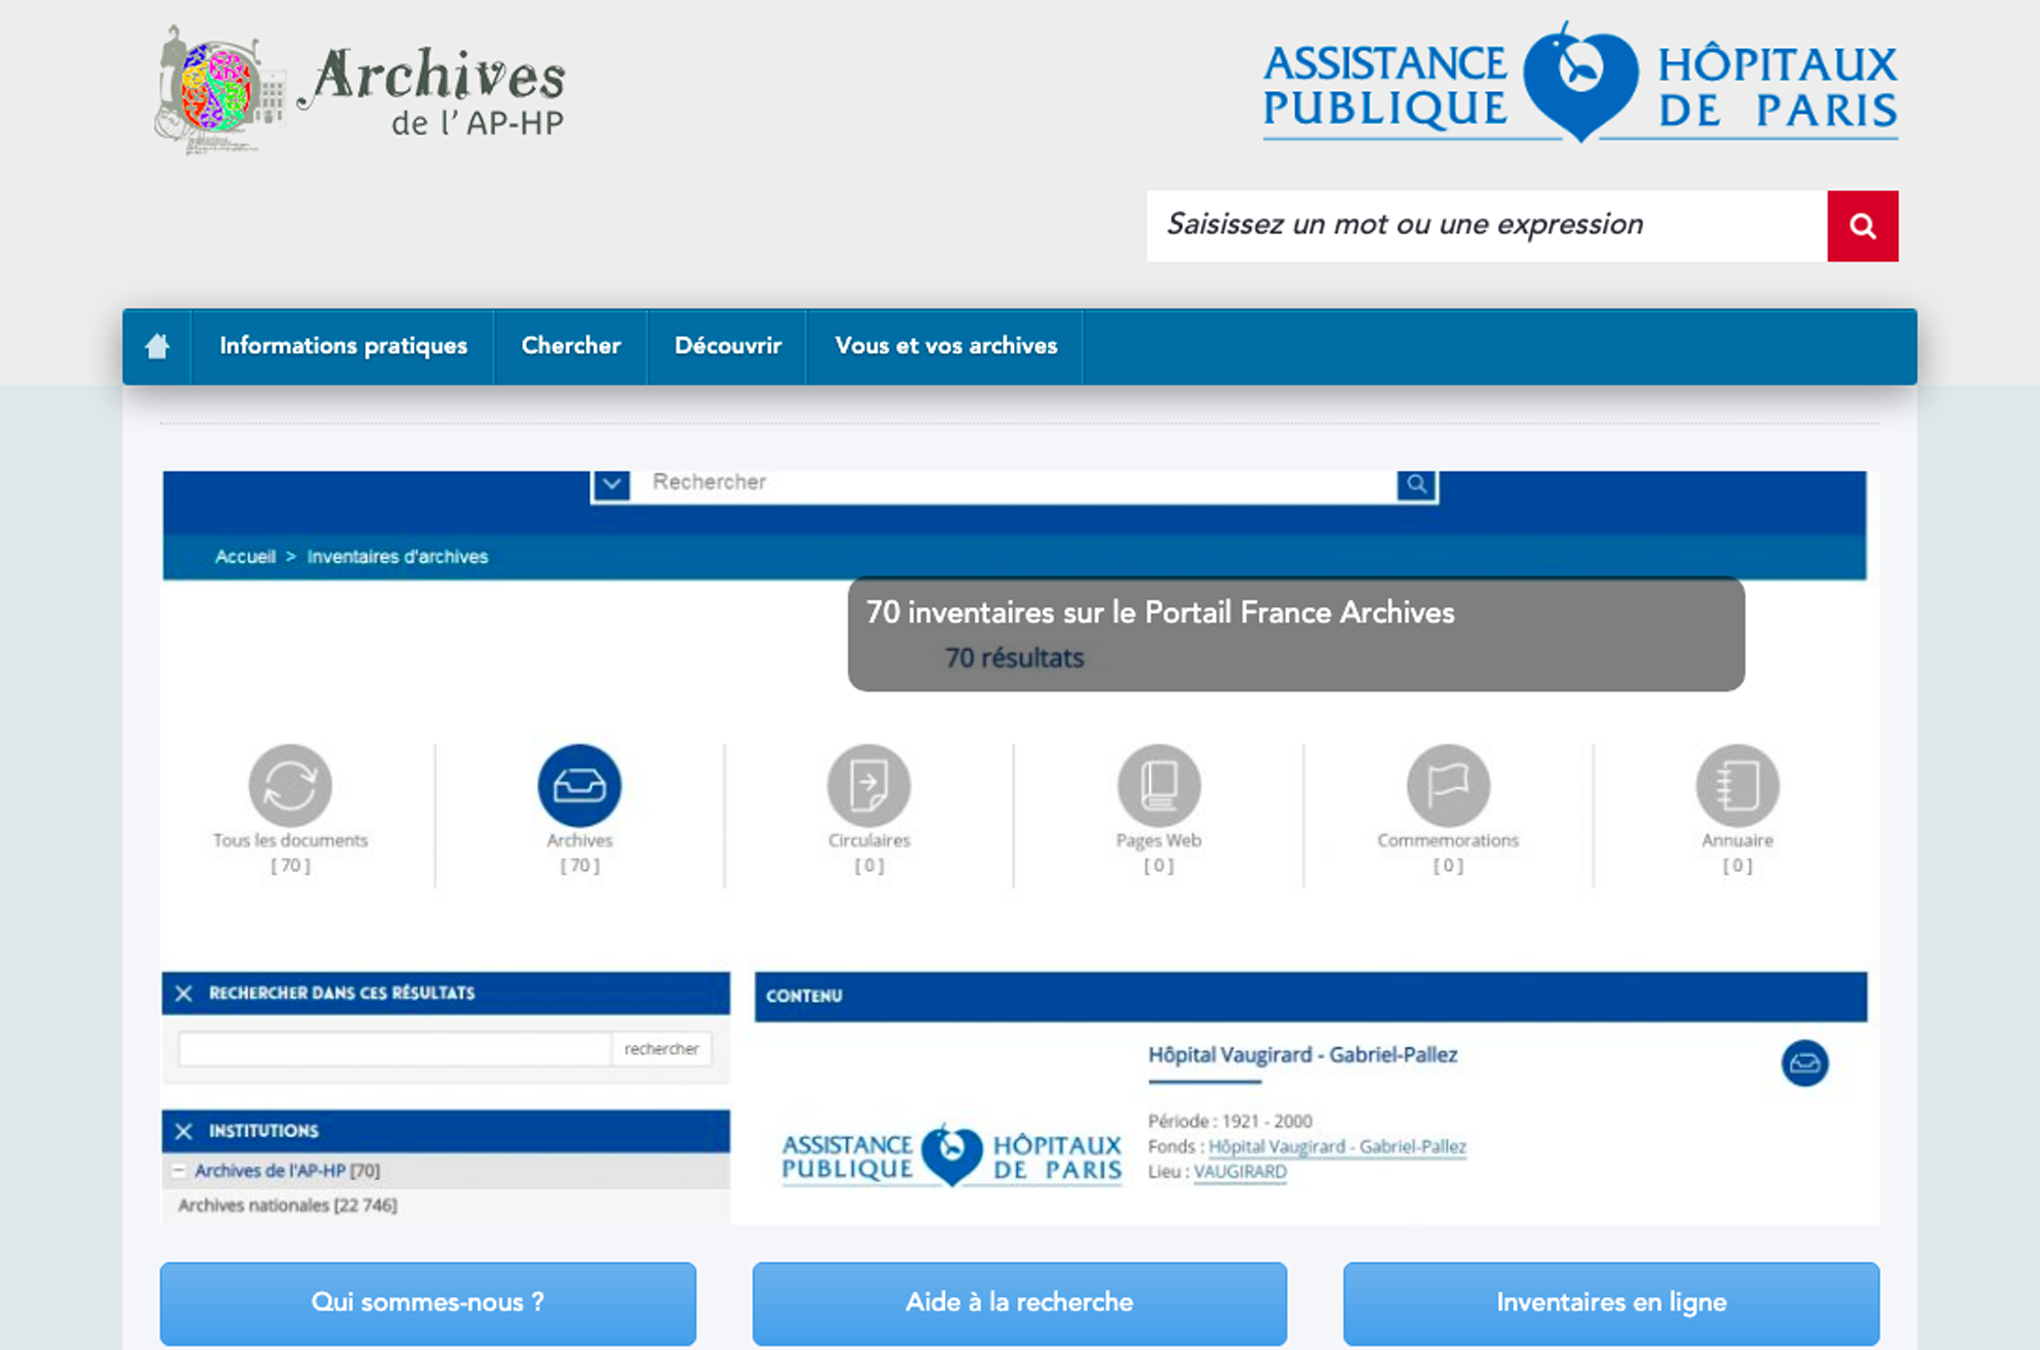Click the Qui sommes-nous ? button
2040x1350 pixels.
pos(428,1303)
